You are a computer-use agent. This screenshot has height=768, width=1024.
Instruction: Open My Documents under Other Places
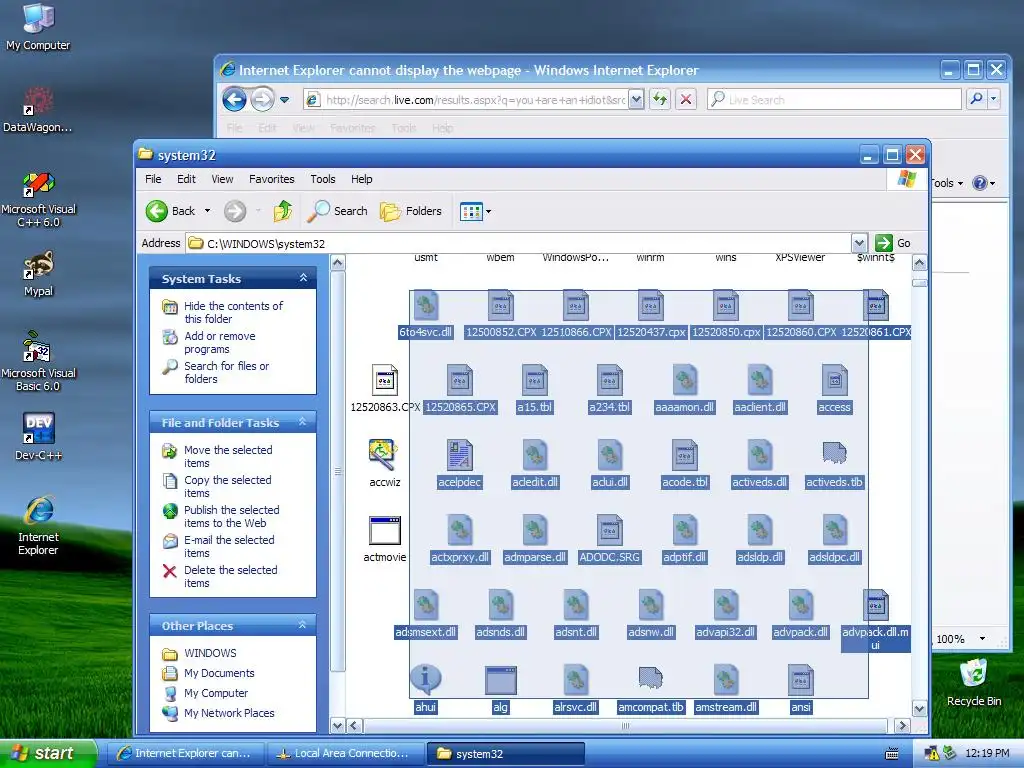219,673
